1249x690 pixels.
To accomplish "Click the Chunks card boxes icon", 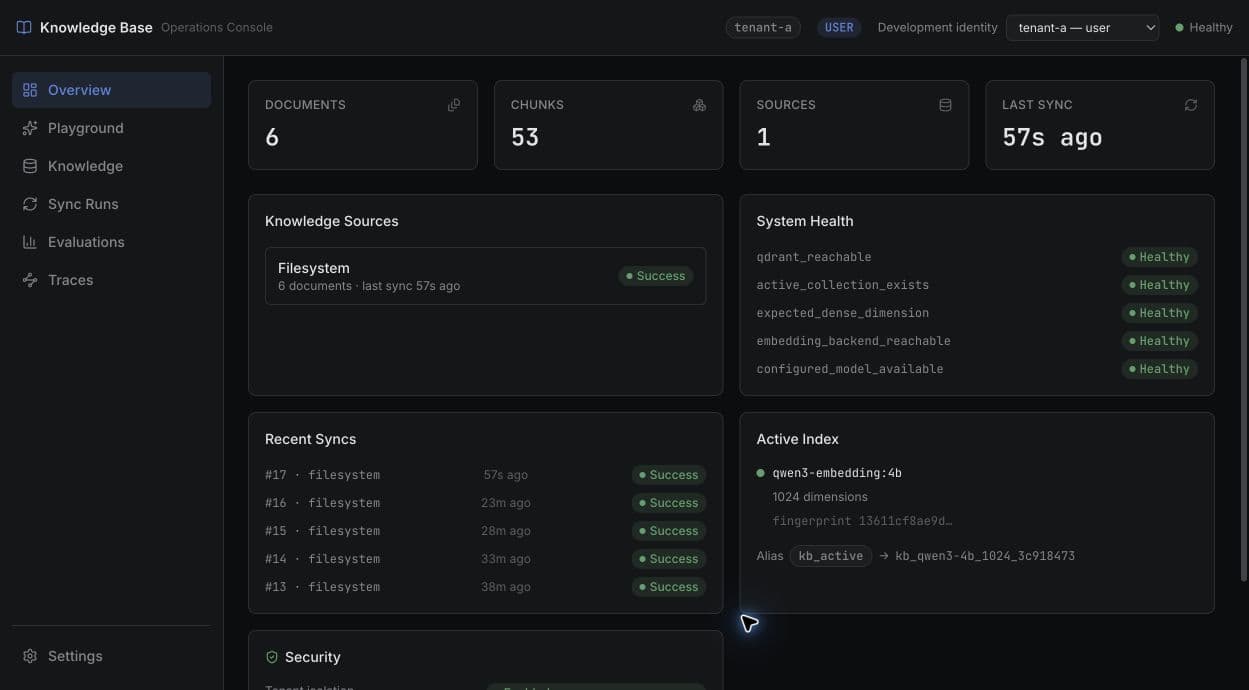I will click(700, 105).
